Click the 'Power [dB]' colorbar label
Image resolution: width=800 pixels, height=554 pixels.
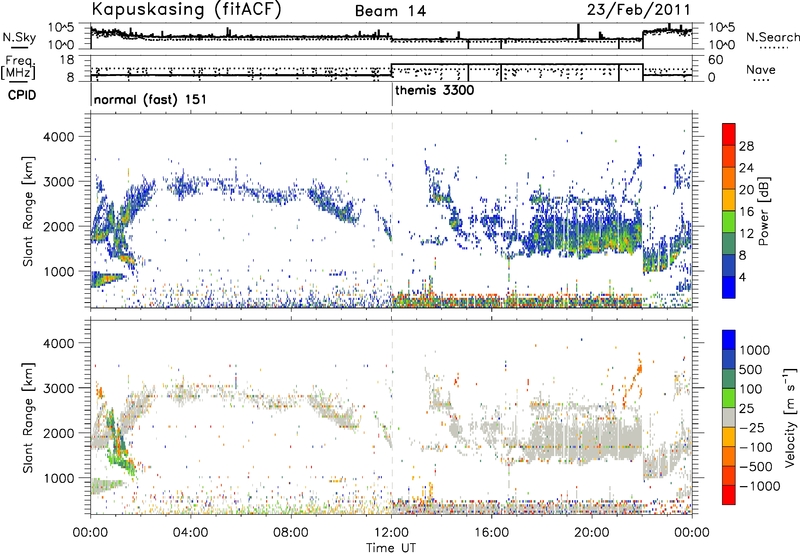point(763,211)
